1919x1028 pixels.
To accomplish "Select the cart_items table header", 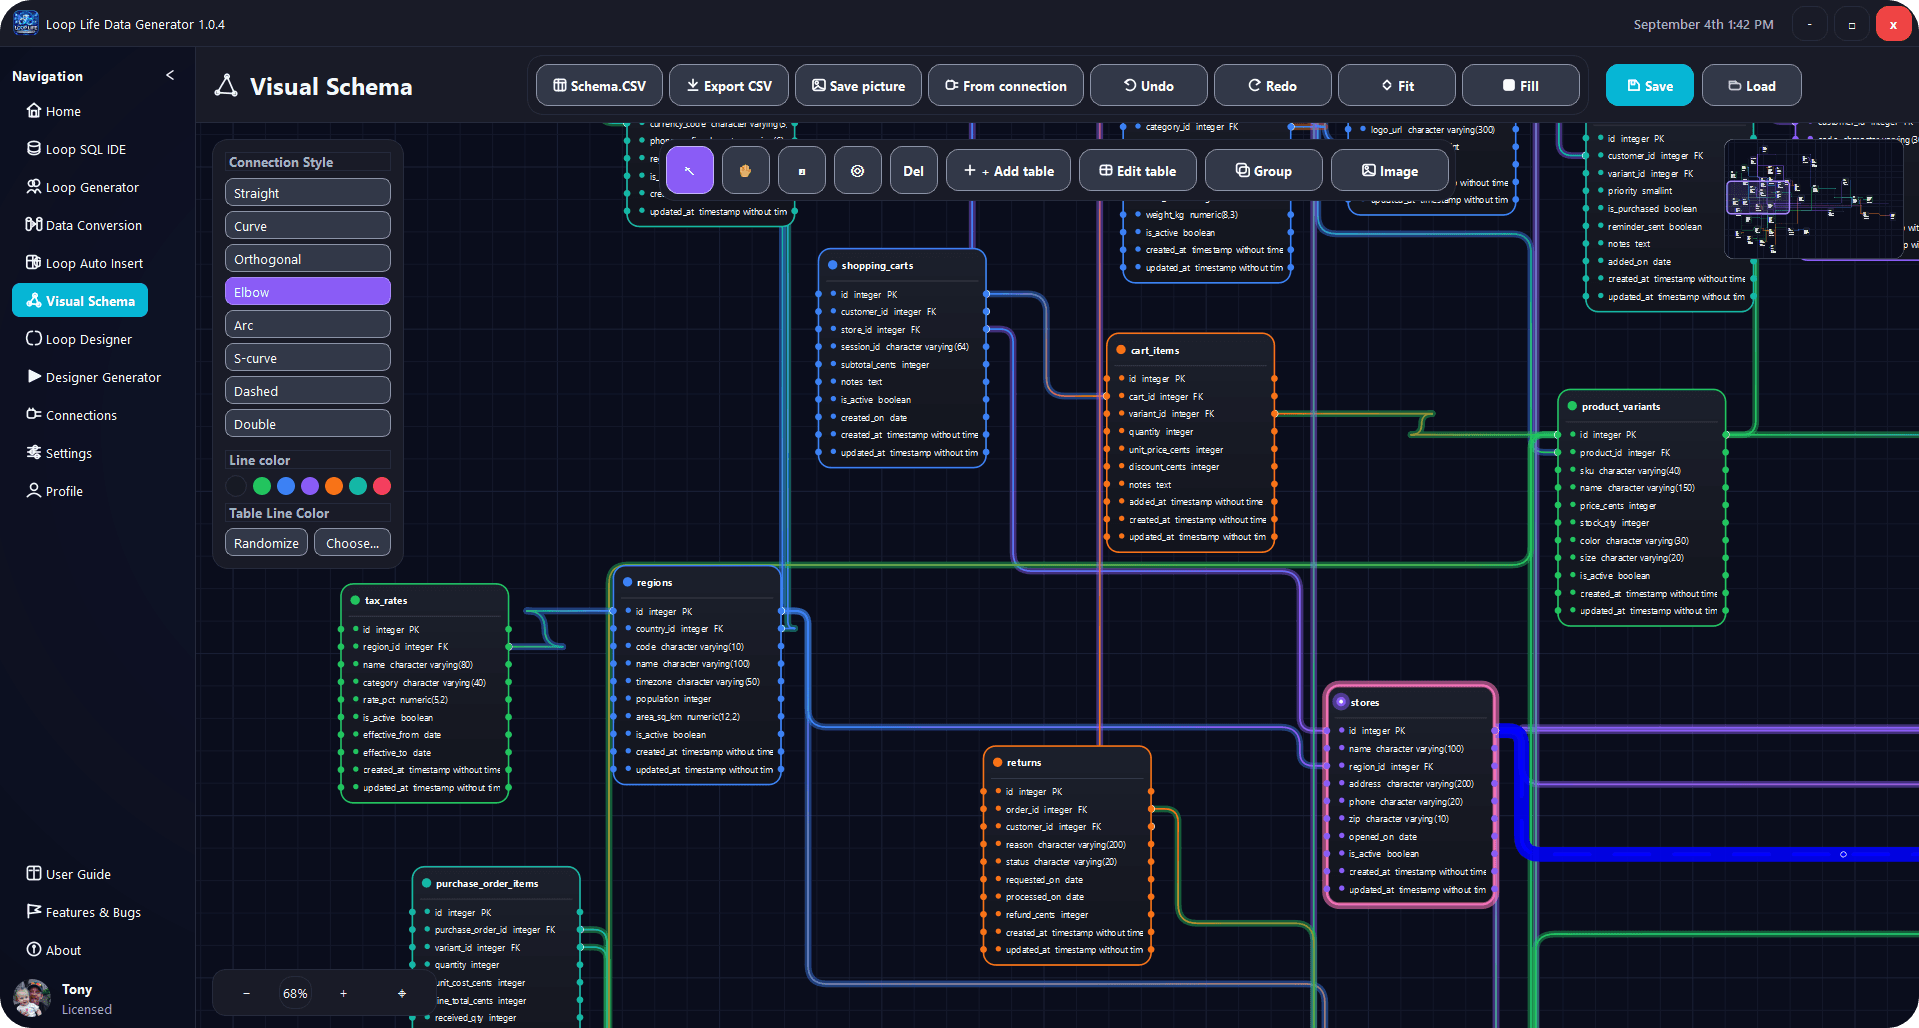I will tap(1190, 350).
